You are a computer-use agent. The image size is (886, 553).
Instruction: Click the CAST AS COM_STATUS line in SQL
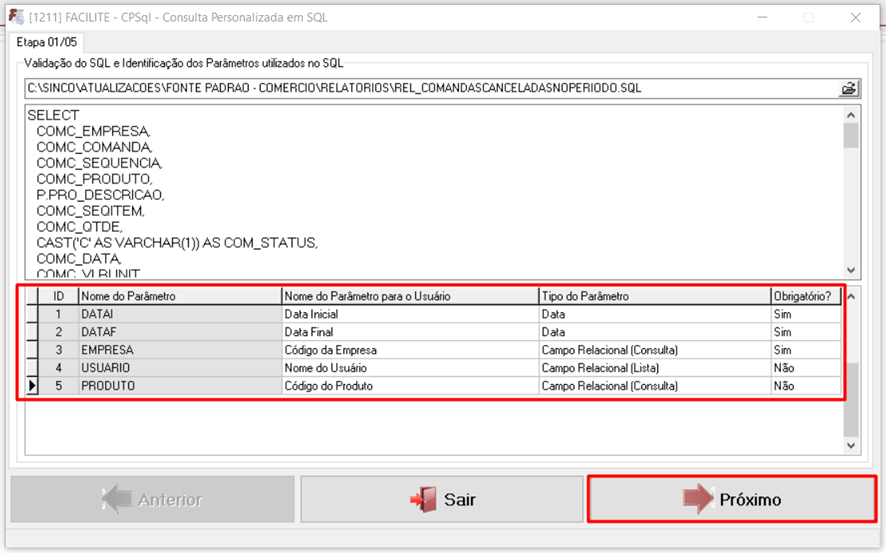177,243
